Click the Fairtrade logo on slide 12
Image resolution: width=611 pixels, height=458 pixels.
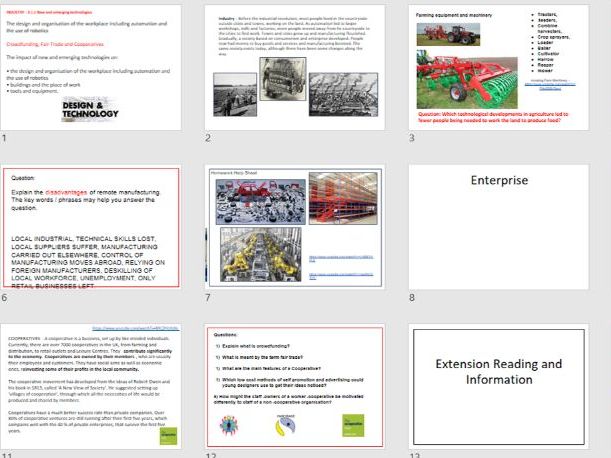click(286, 425)
